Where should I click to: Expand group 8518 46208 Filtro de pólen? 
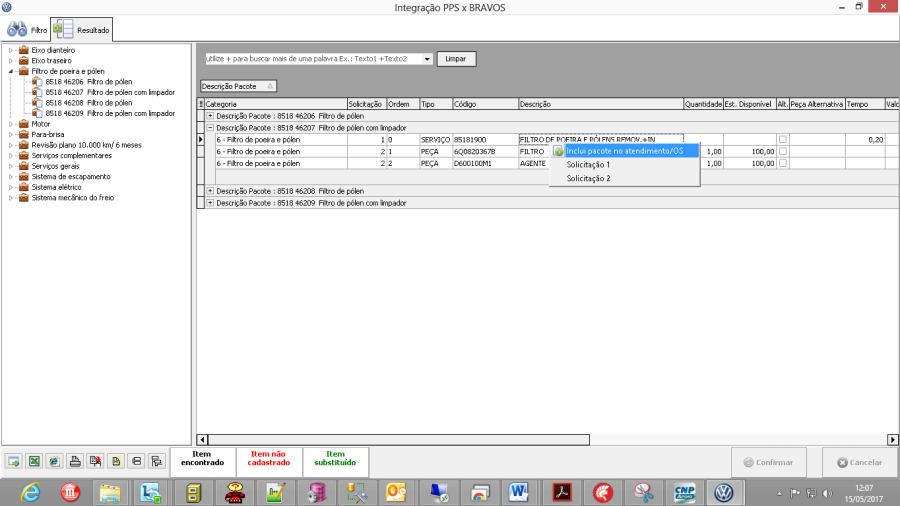pyautogui.click(x=210, y=191)
